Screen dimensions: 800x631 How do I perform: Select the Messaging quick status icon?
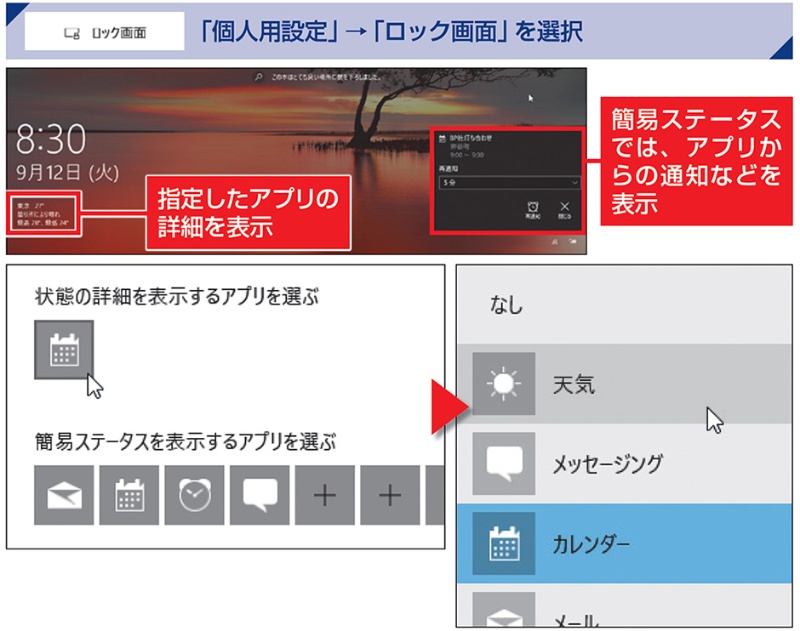[260, 495]
